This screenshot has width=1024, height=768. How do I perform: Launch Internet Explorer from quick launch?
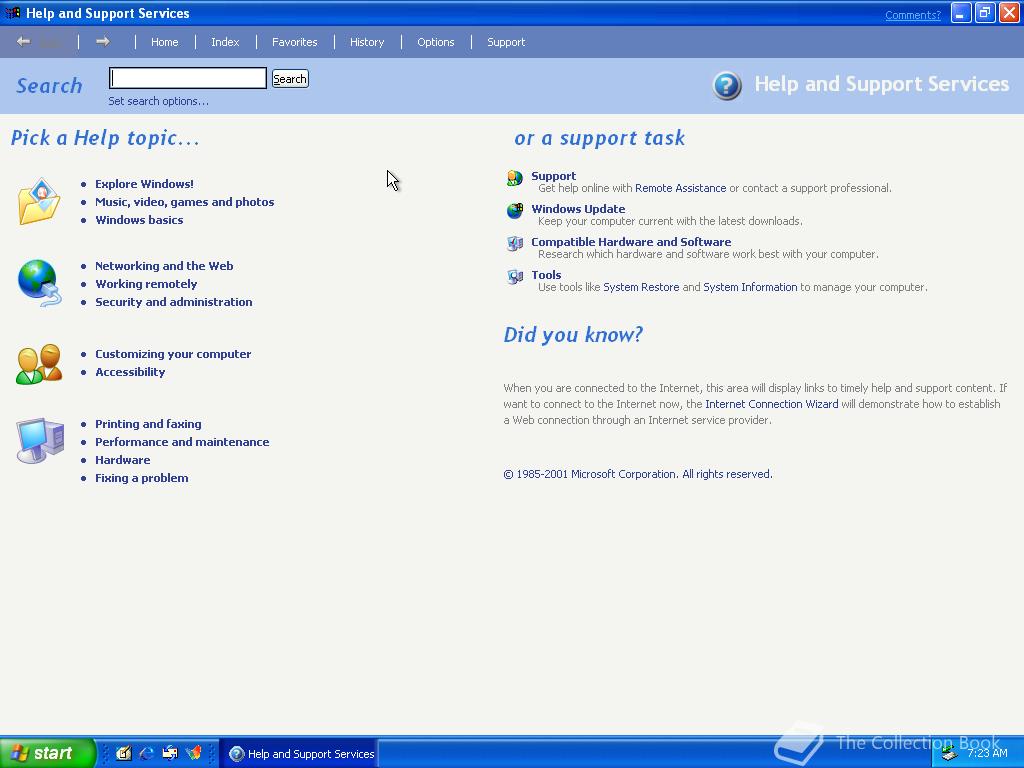point(147,753)
